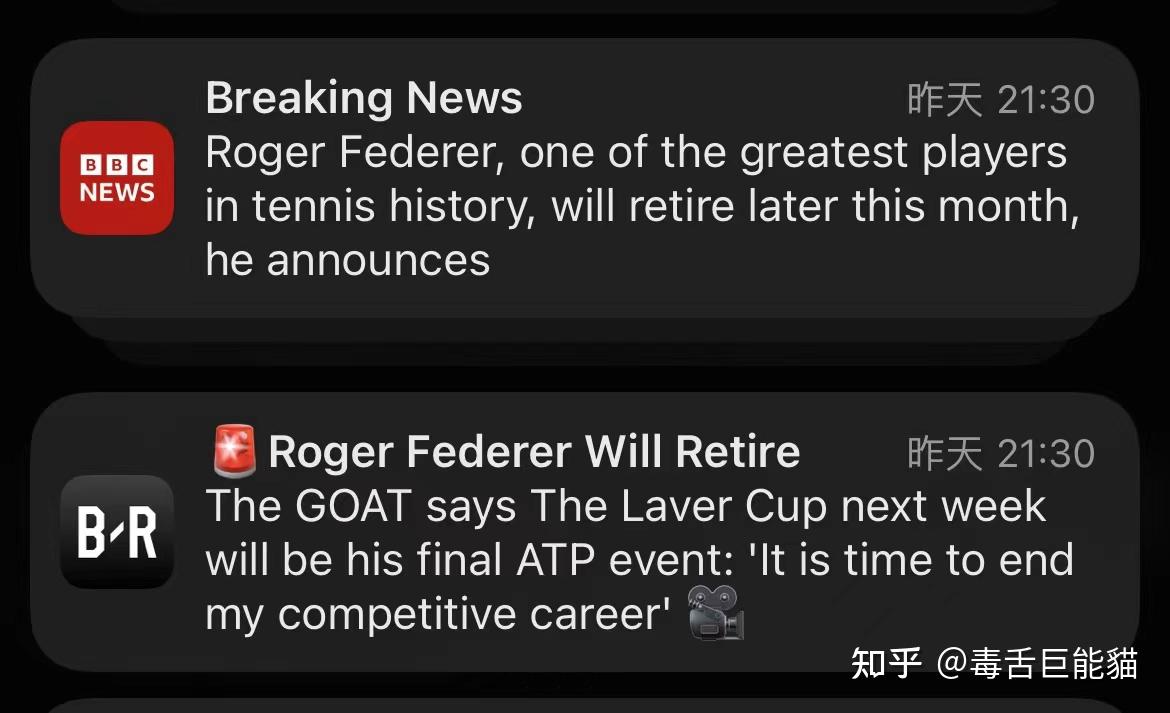This screenshot has width=1170, height=713.
Task: Tap the BBC notification timestamp 昨天 21:30
Action: pyautogui.click(x=1001, y=99)
